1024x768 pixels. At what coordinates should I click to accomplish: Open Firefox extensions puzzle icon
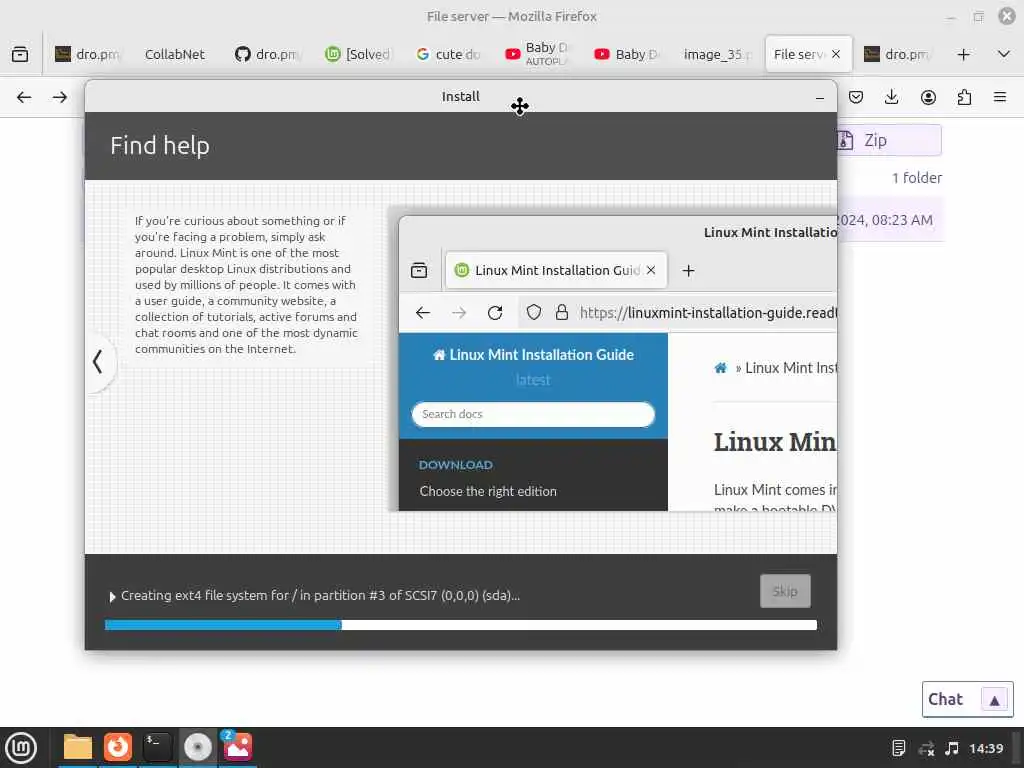pos(964,97)
